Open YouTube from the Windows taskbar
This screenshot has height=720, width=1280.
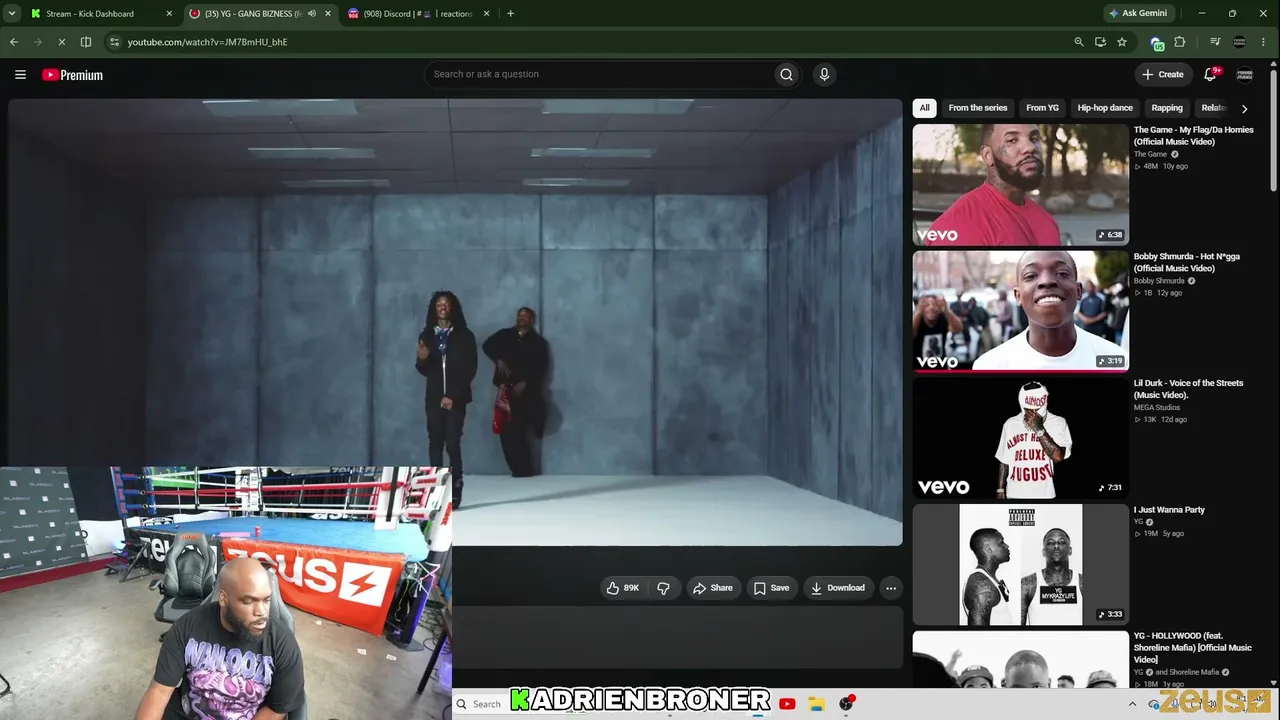[x=787, y=704]
